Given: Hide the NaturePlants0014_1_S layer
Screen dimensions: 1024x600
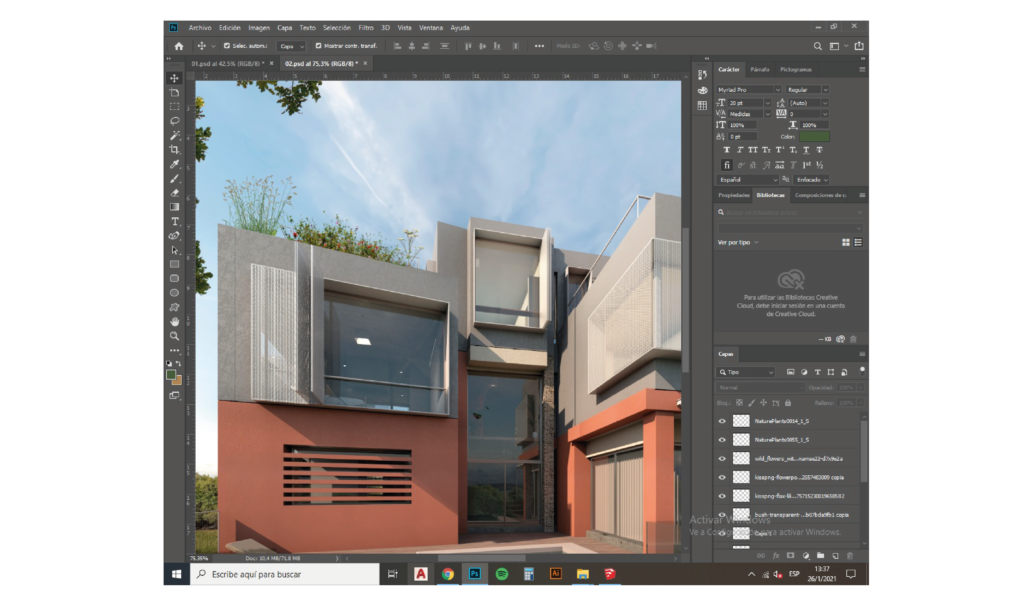Looking at the screenshot, I should point(722,421).
